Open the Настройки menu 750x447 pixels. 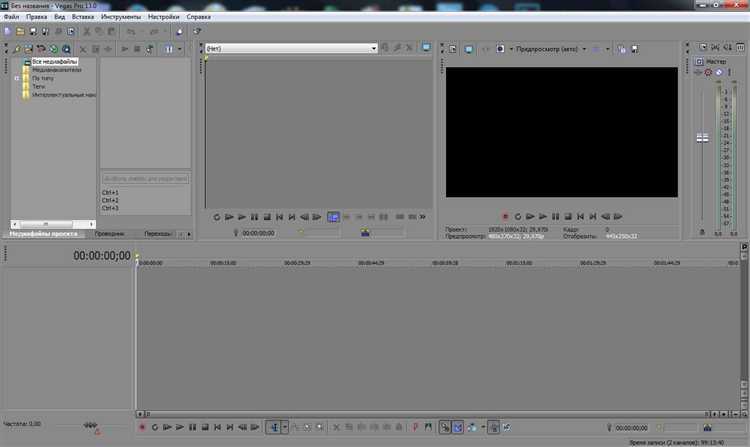coord(164,17)
